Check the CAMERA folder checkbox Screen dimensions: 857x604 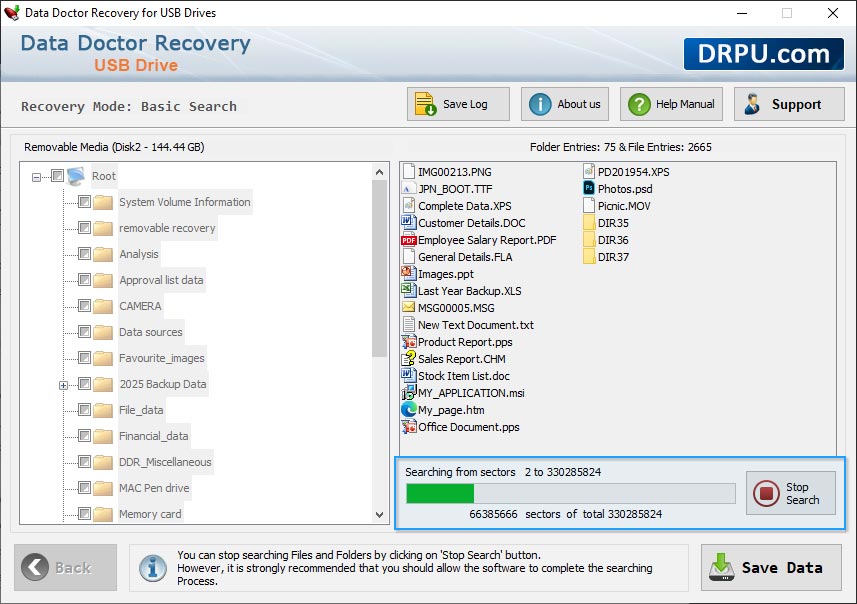[x=84, y=306]
